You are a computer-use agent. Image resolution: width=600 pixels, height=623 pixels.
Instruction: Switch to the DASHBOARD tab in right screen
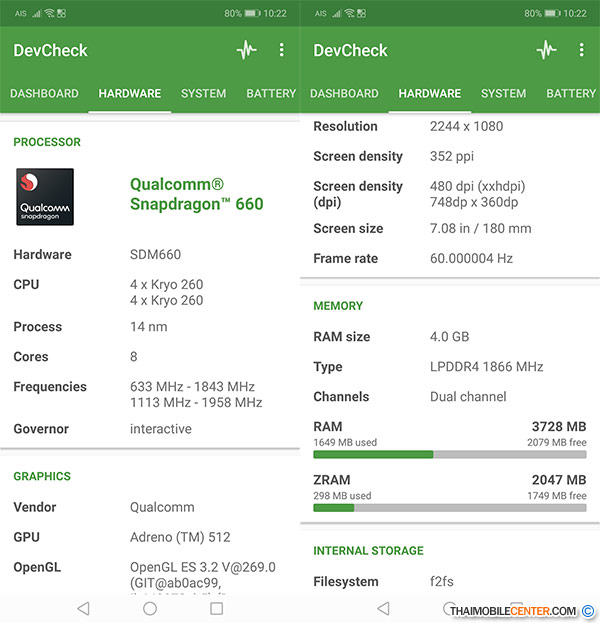tap(344, 93)
